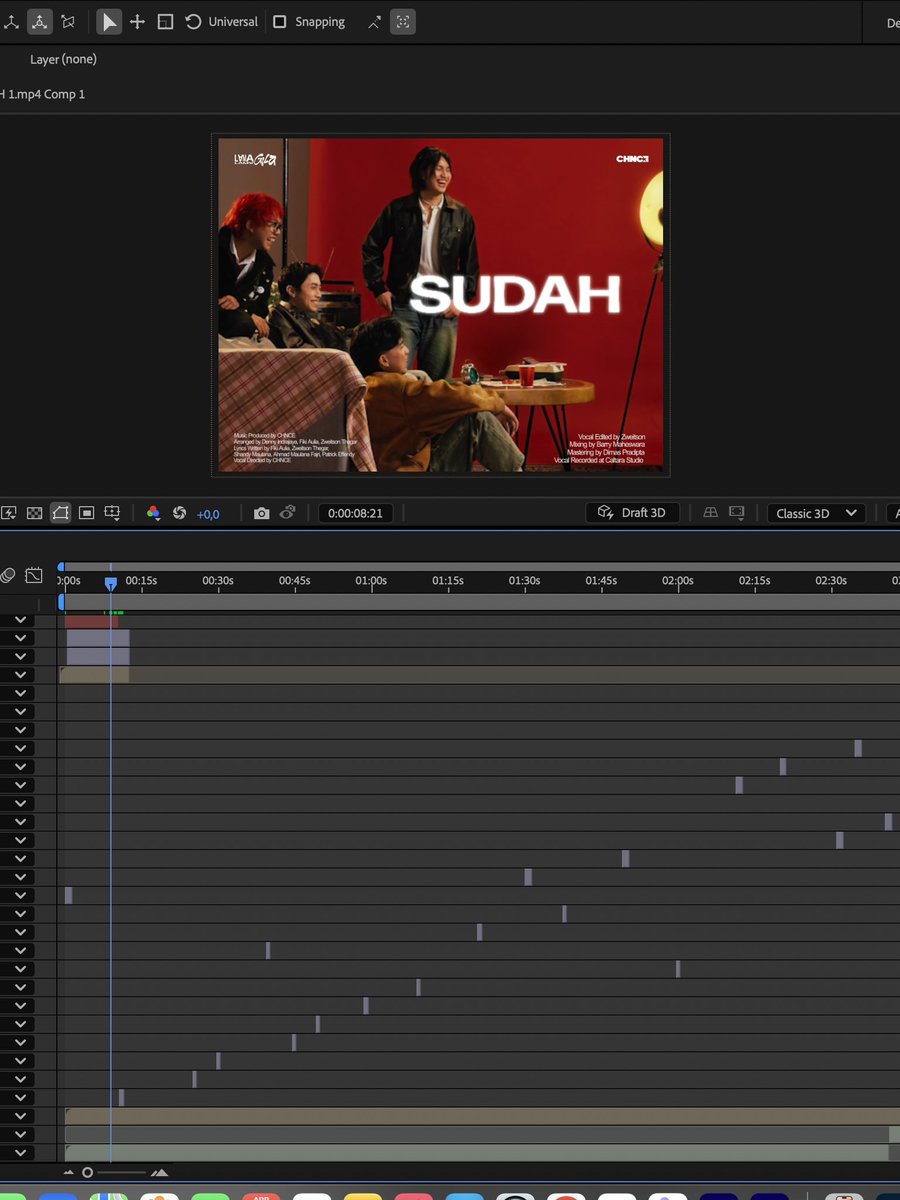
Task: Open the Show Channel RGB circles icon
Action: 153,513
